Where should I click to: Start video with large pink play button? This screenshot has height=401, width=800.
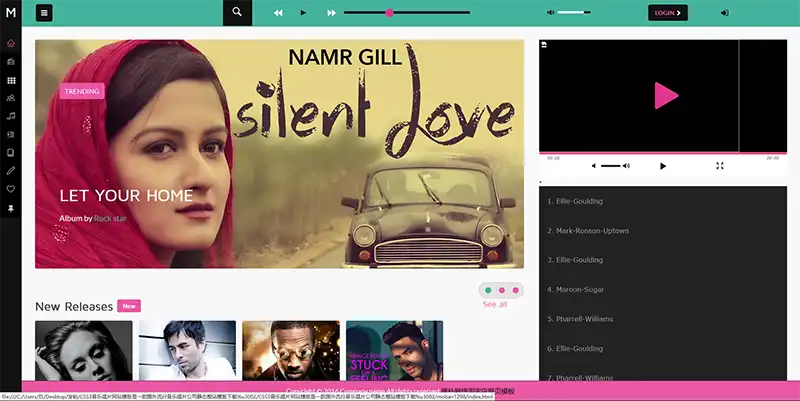pyautogui.click(x=666, y=95)
